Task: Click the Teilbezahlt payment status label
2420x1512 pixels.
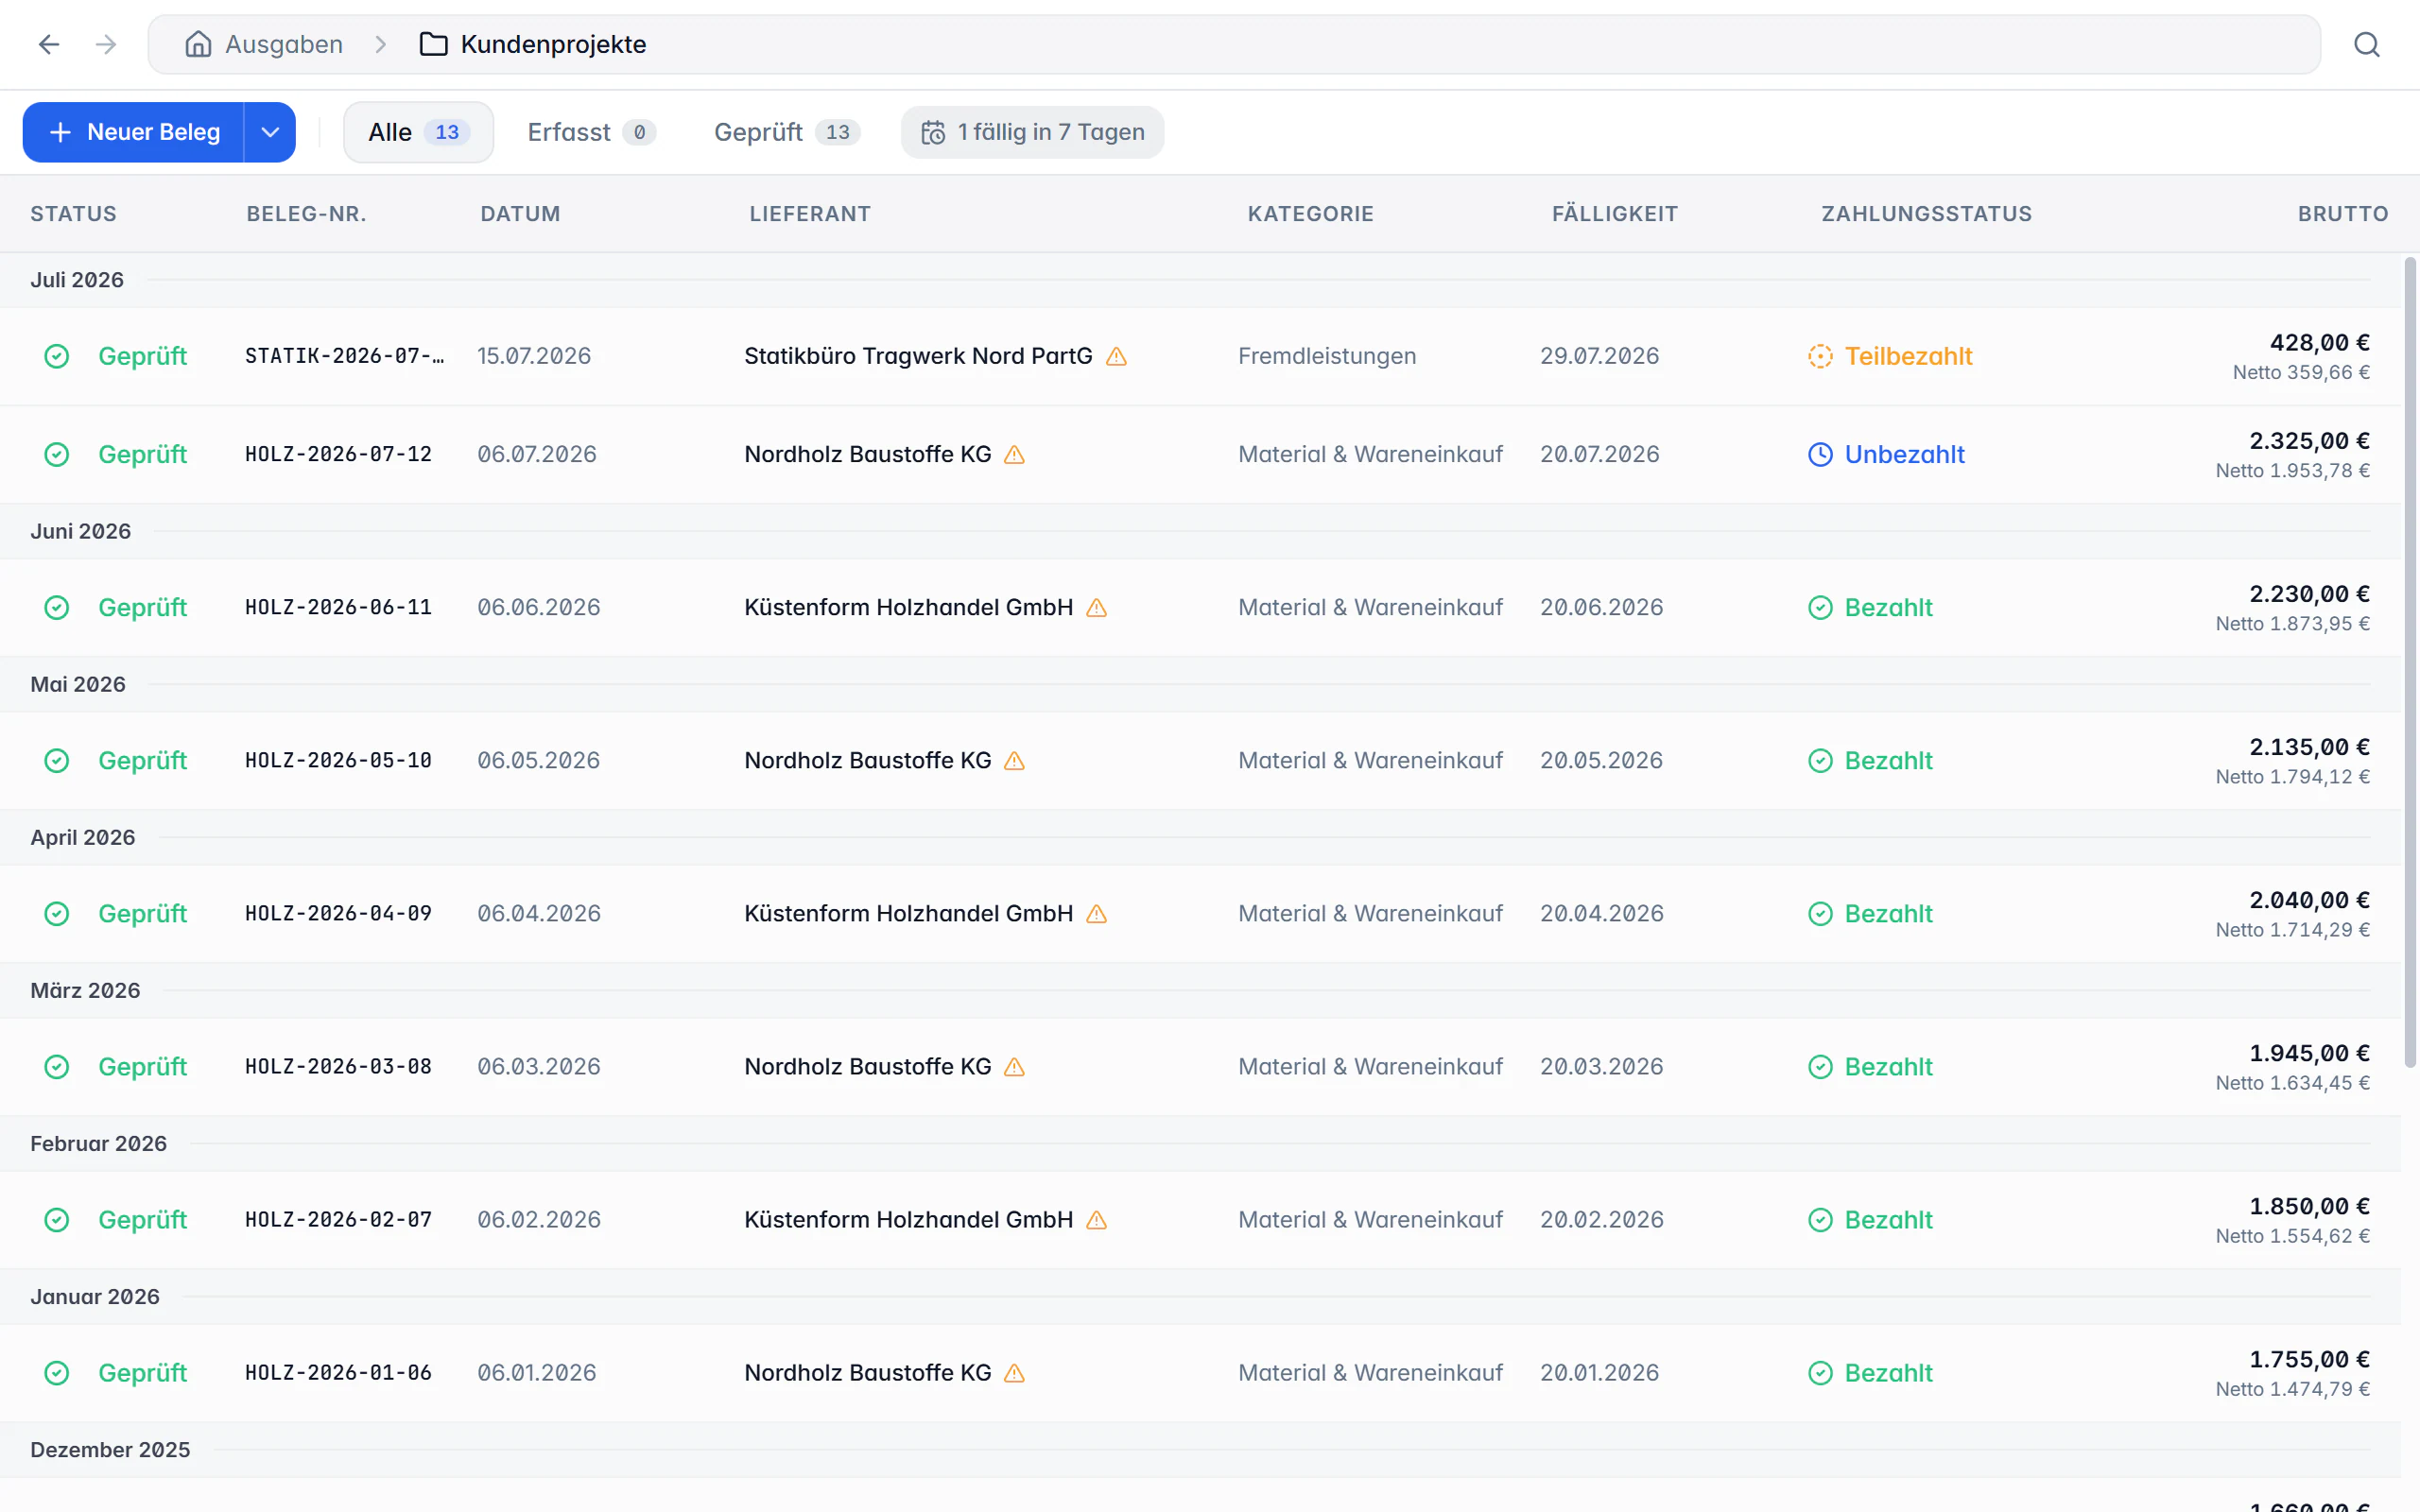Action: (1908, 356)
